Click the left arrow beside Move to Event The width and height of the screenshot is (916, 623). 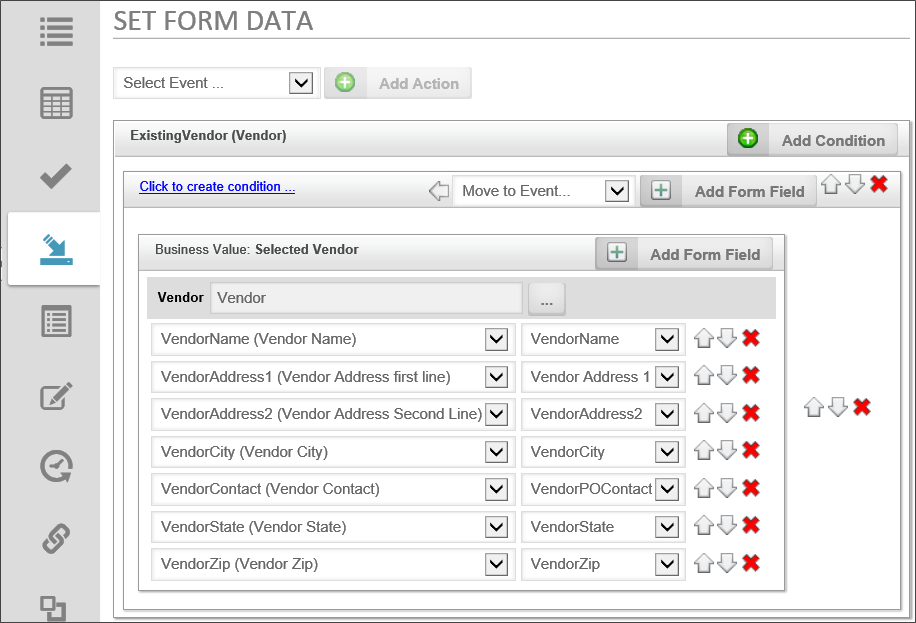pyautogui.click(x=438, y=191)
